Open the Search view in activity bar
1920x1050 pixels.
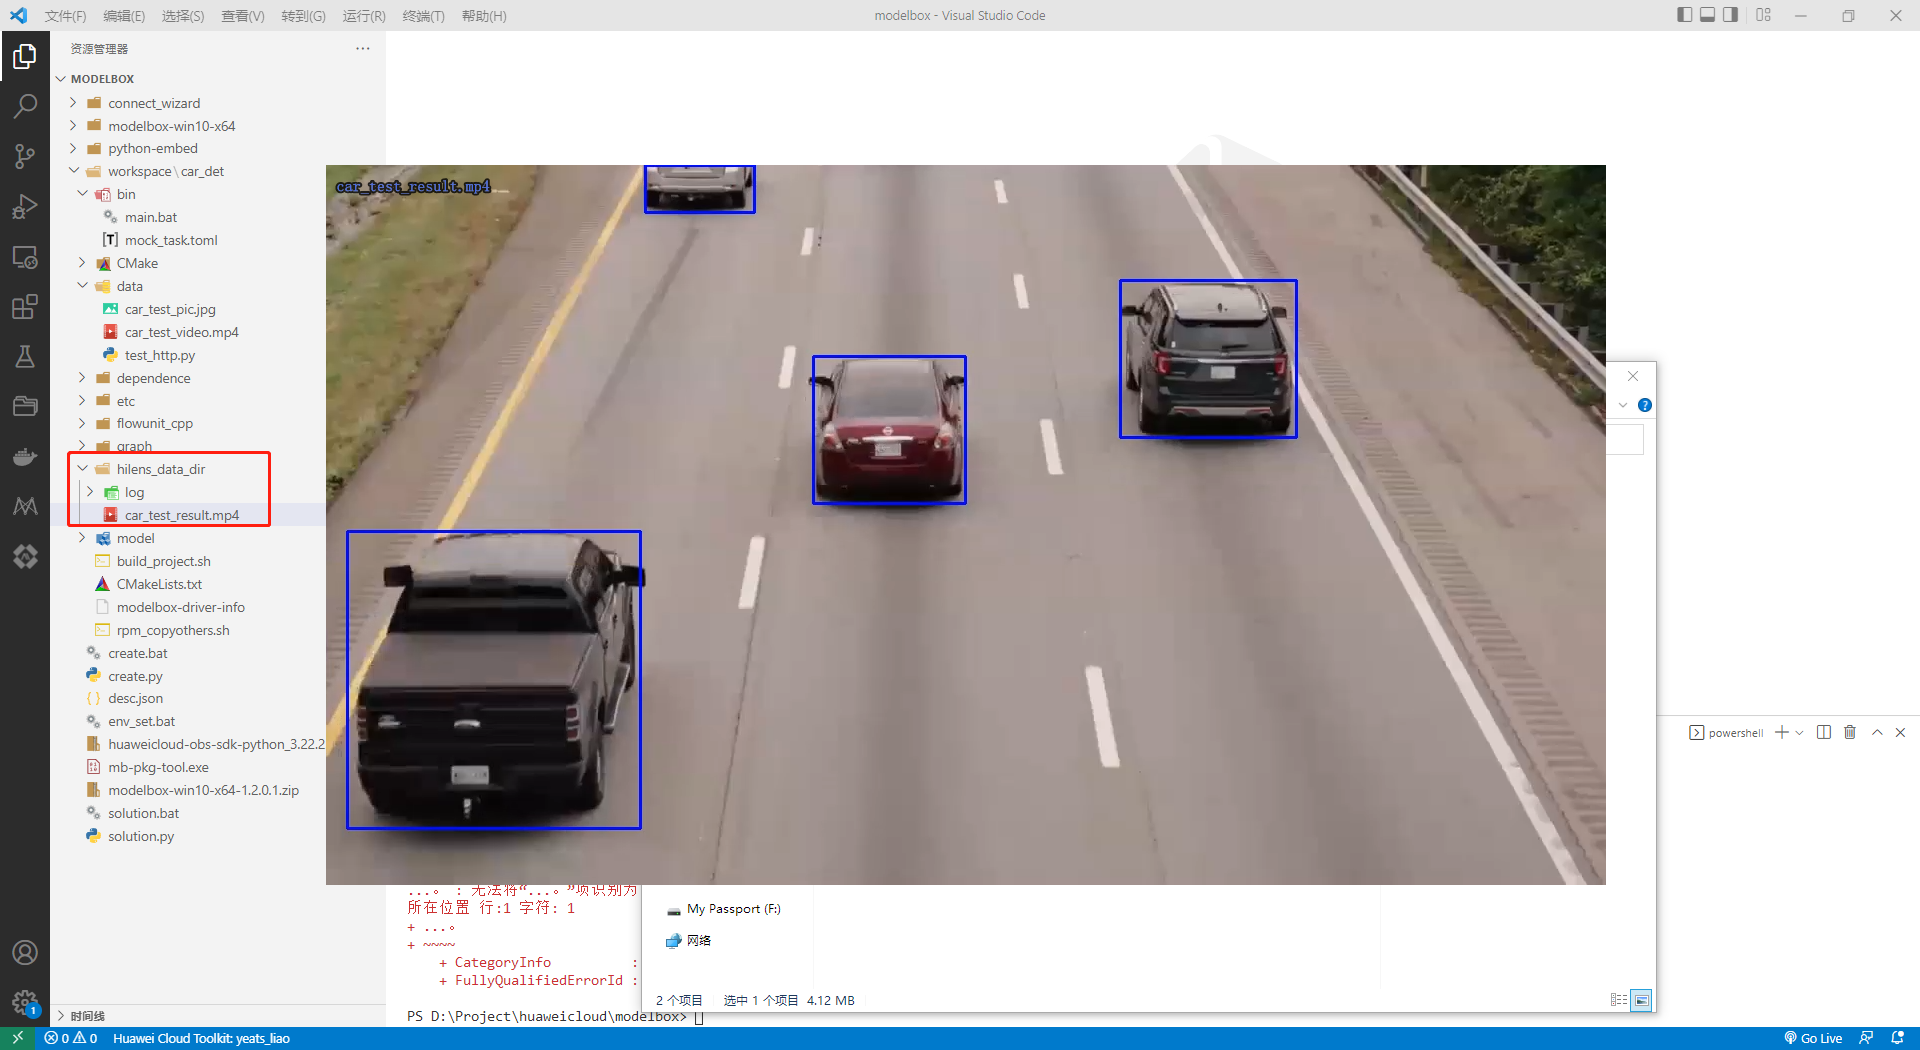pos(25,106)
